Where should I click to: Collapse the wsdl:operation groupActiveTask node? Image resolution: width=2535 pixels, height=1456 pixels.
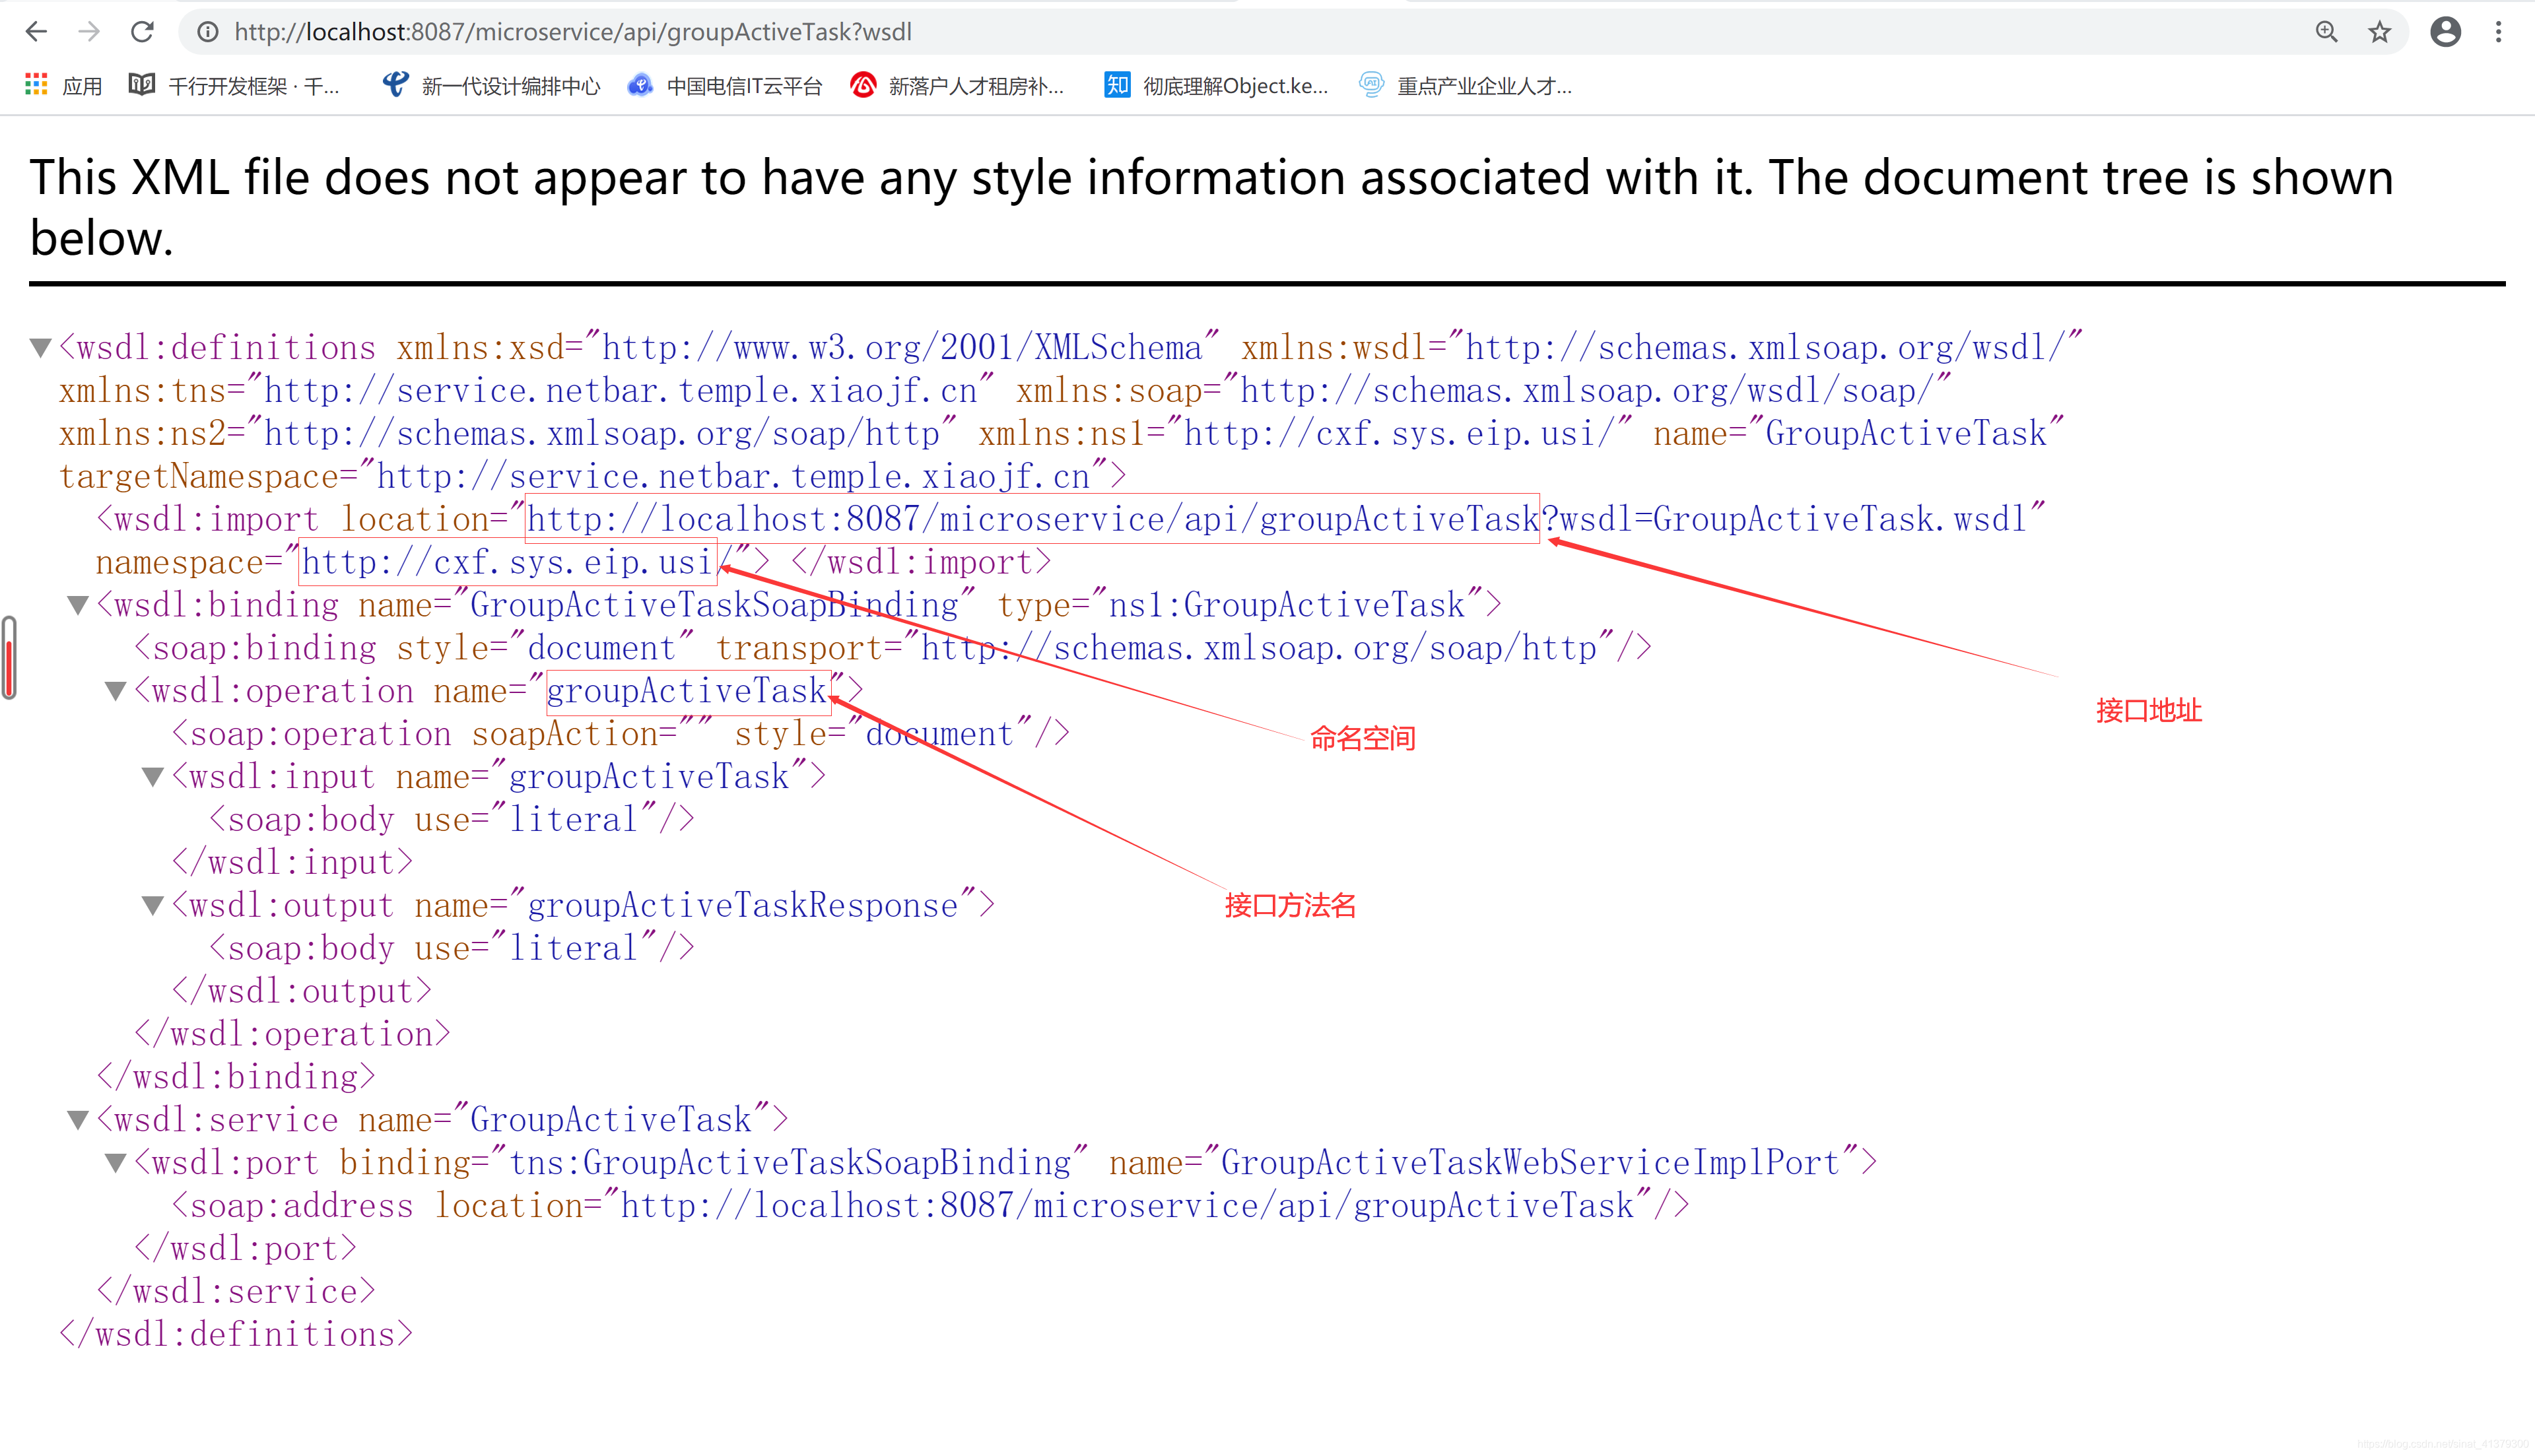[116, 691]
